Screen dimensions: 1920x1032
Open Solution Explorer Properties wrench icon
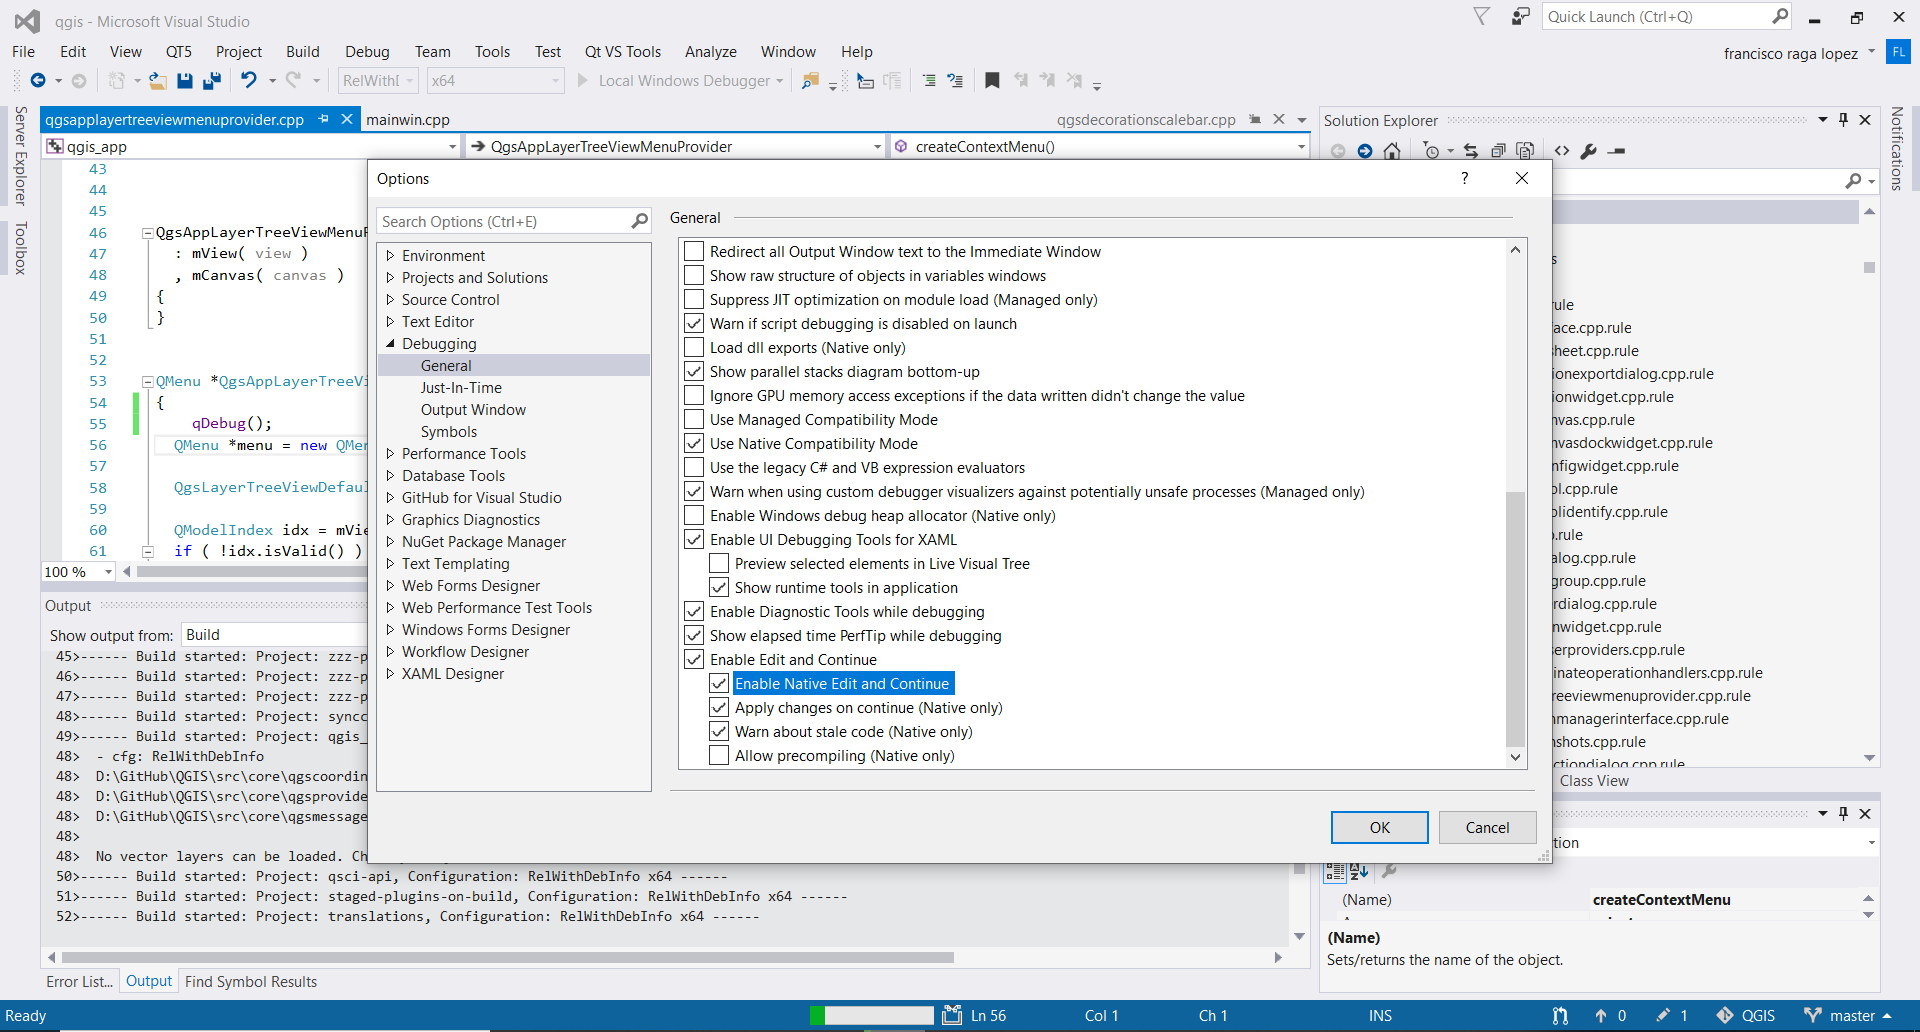tap(1588, 151)
